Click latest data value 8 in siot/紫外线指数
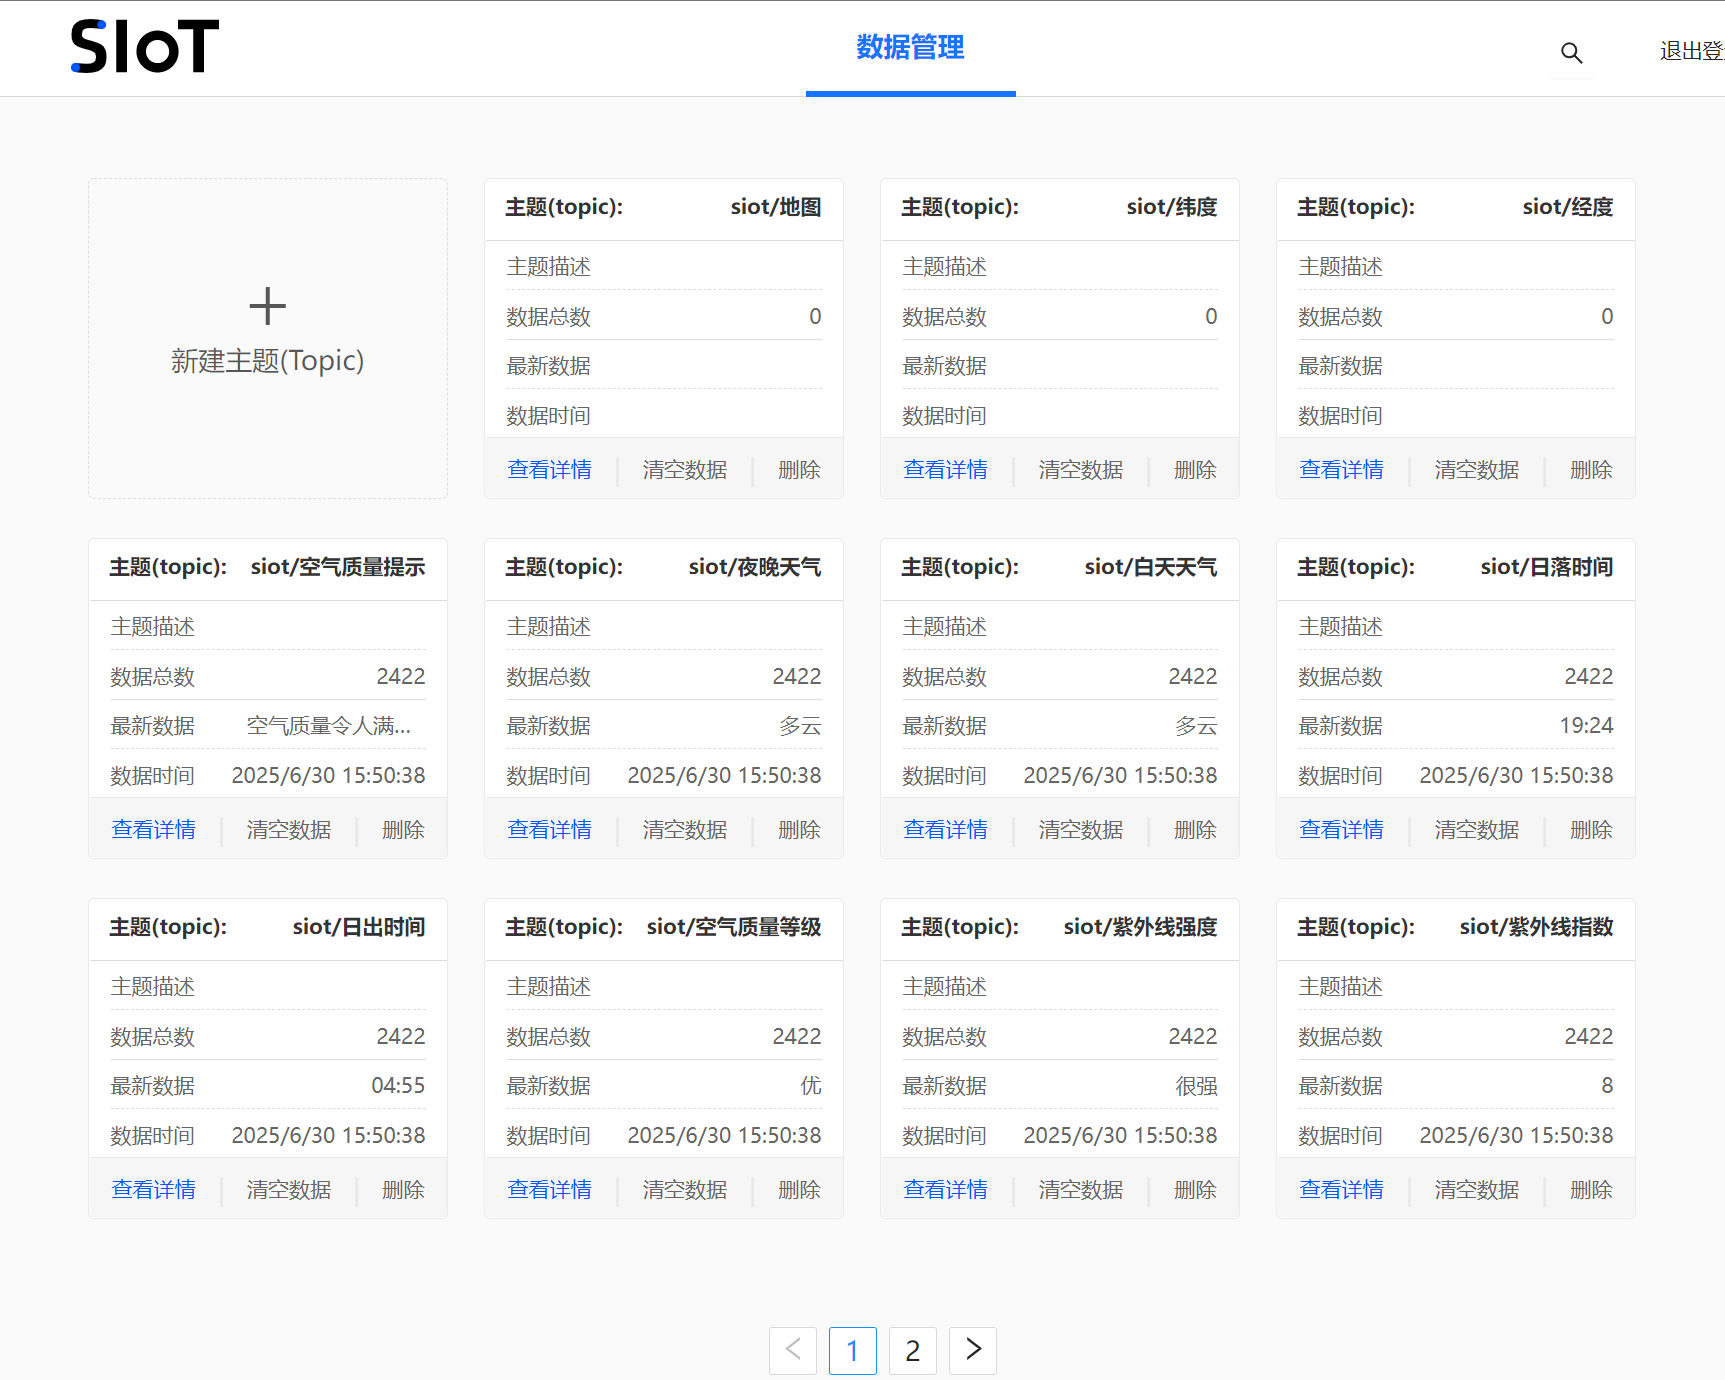Image resolution: width=1725 pixels, height=1380 pixels. click(1607, 1085)
